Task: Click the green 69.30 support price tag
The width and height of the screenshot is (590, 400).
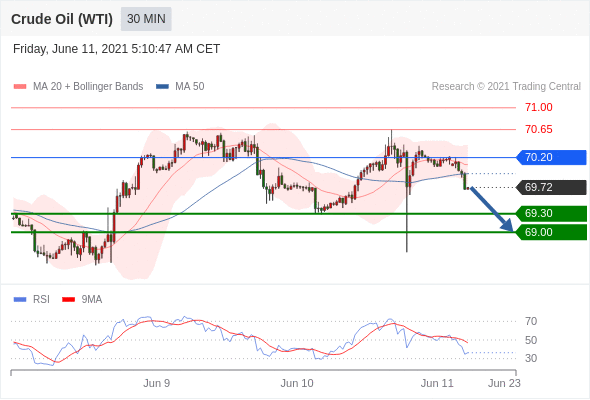Action: coord(551,213)
